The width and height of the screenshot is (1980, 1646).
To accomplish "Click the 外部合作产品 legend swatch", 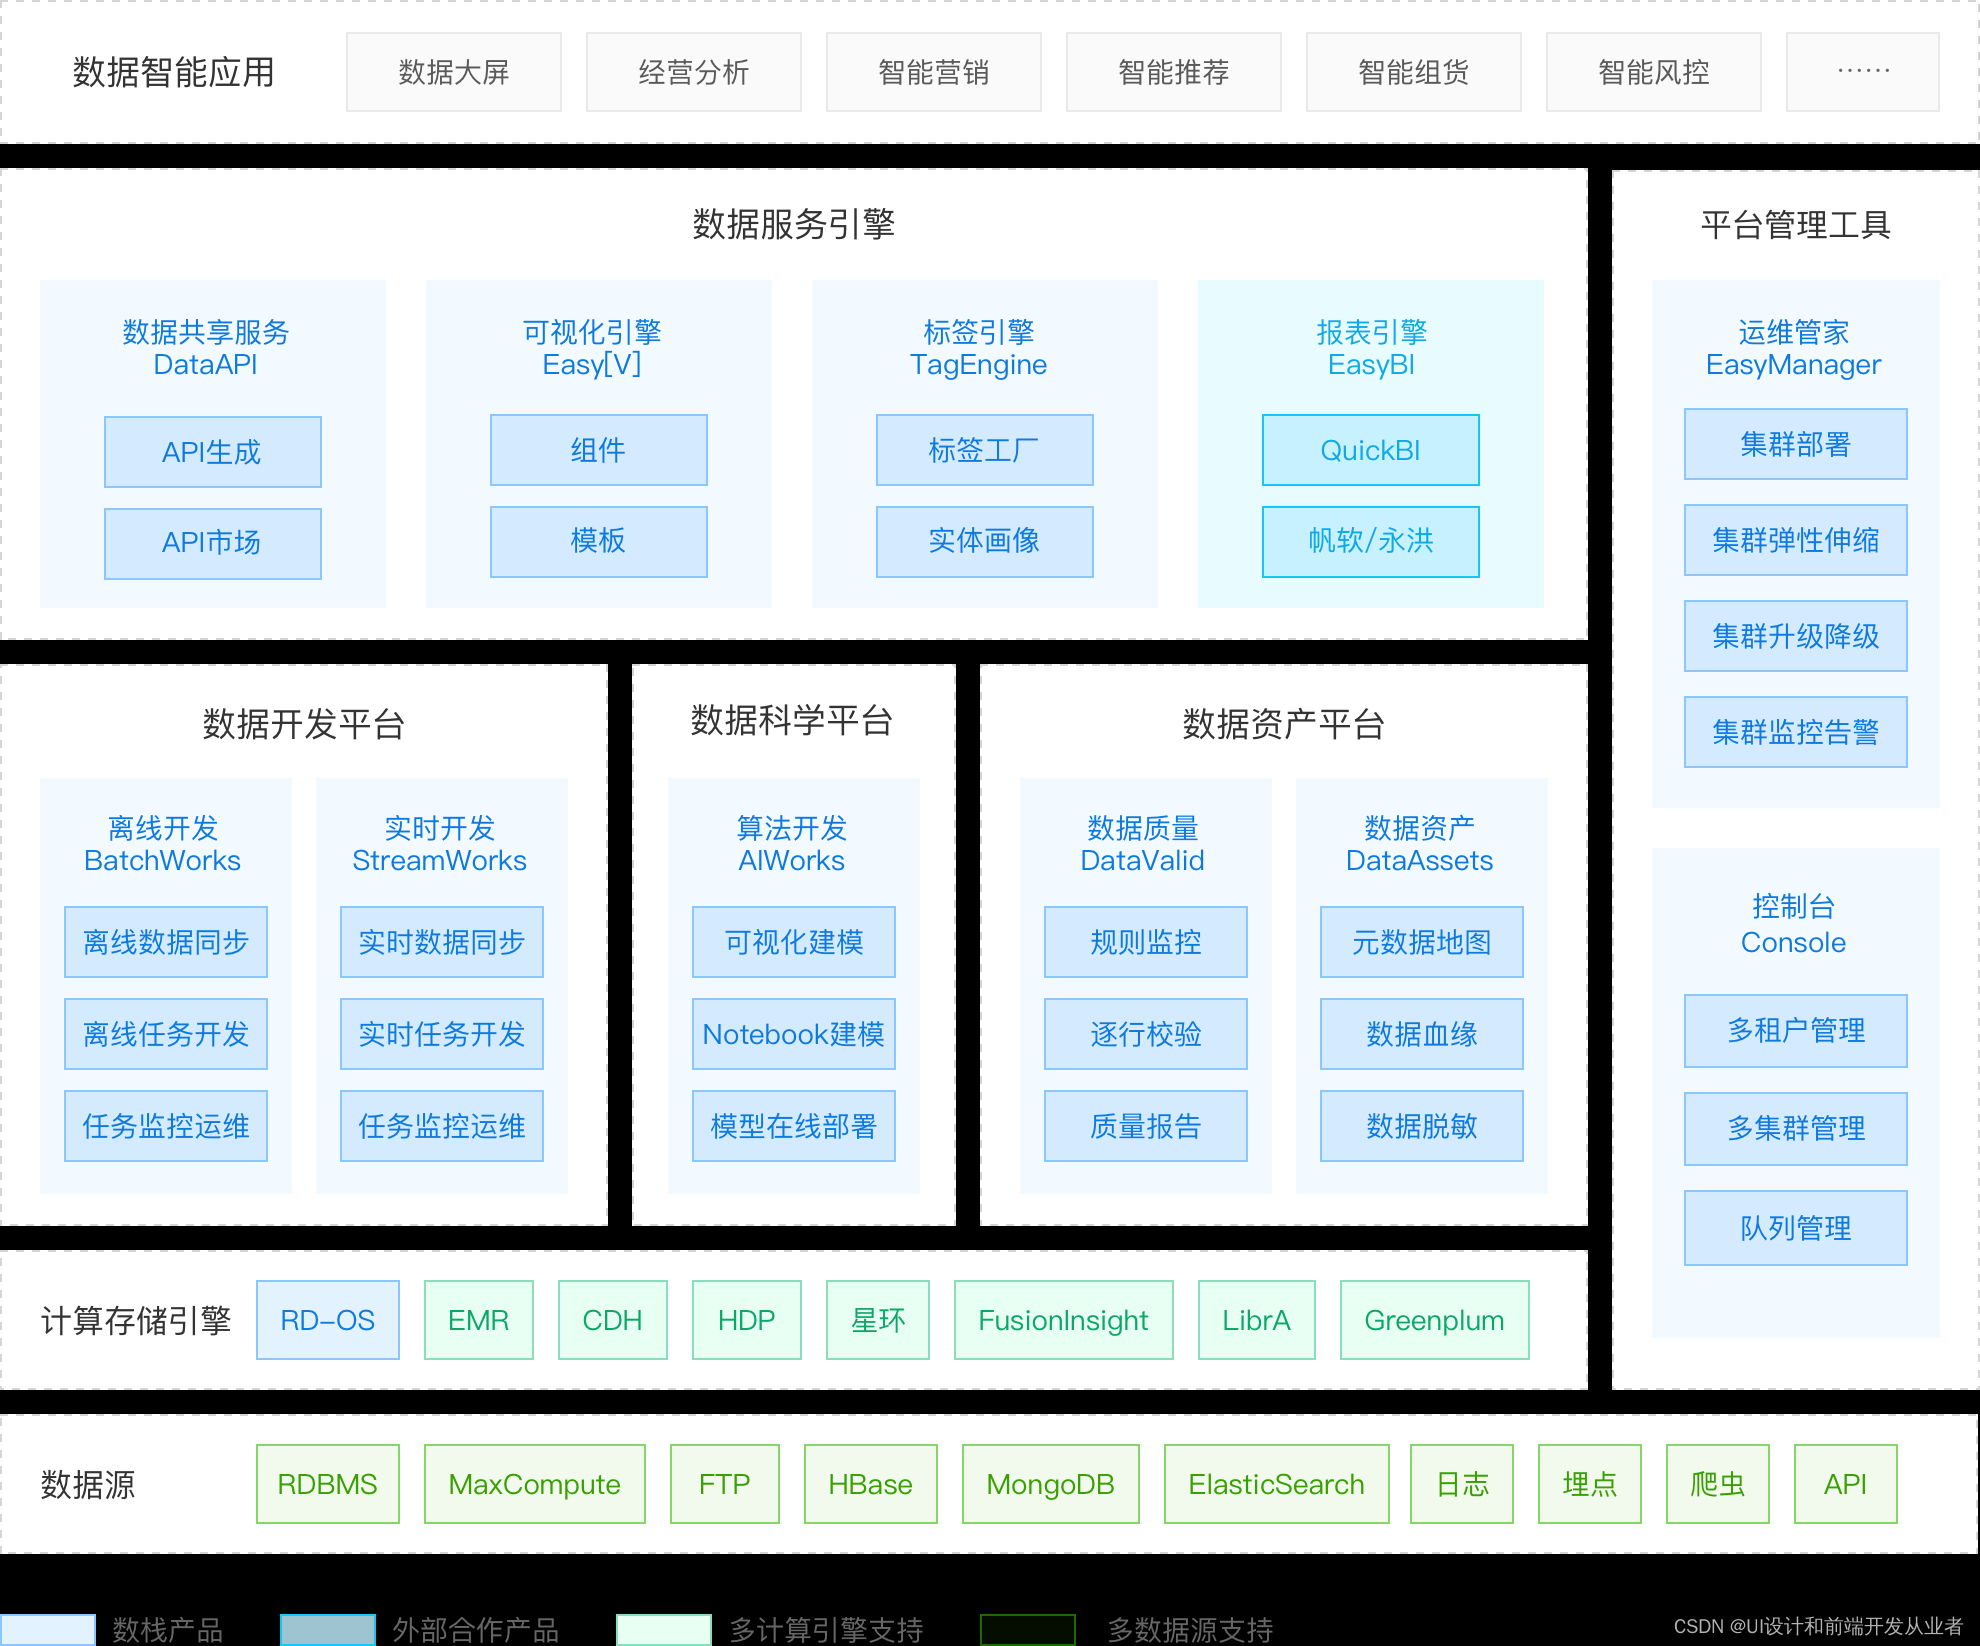I will click(327, 1629).
